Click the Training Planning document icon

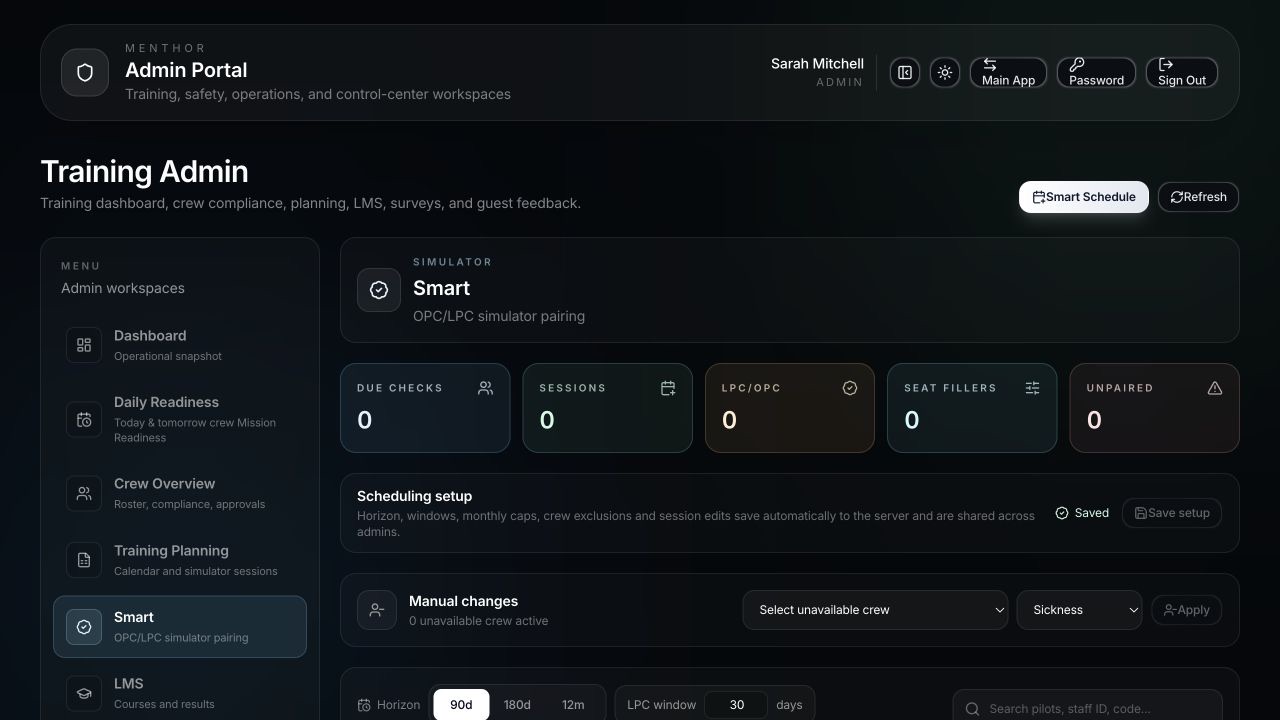point(84,560)
